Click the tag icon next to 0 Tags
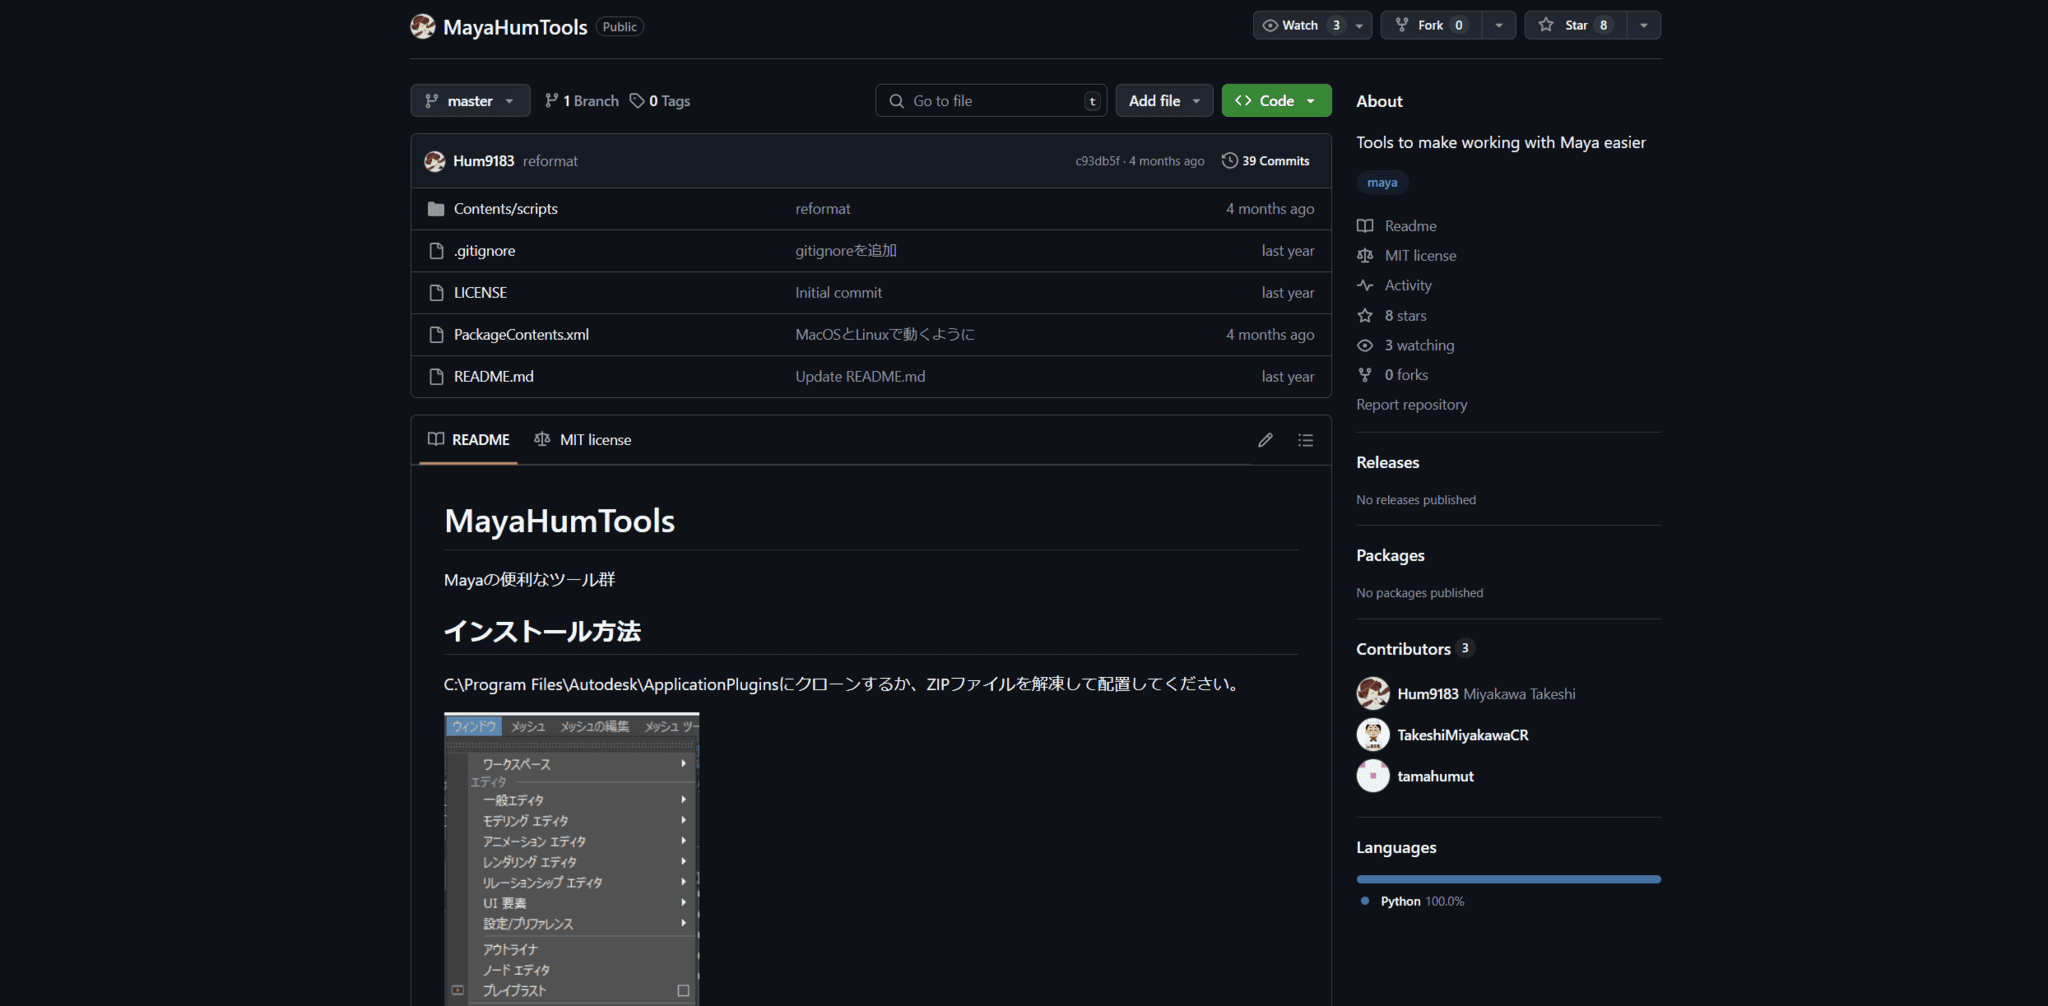The height and width of the screenshot is (1006, 2048). (x=637, y=101)
